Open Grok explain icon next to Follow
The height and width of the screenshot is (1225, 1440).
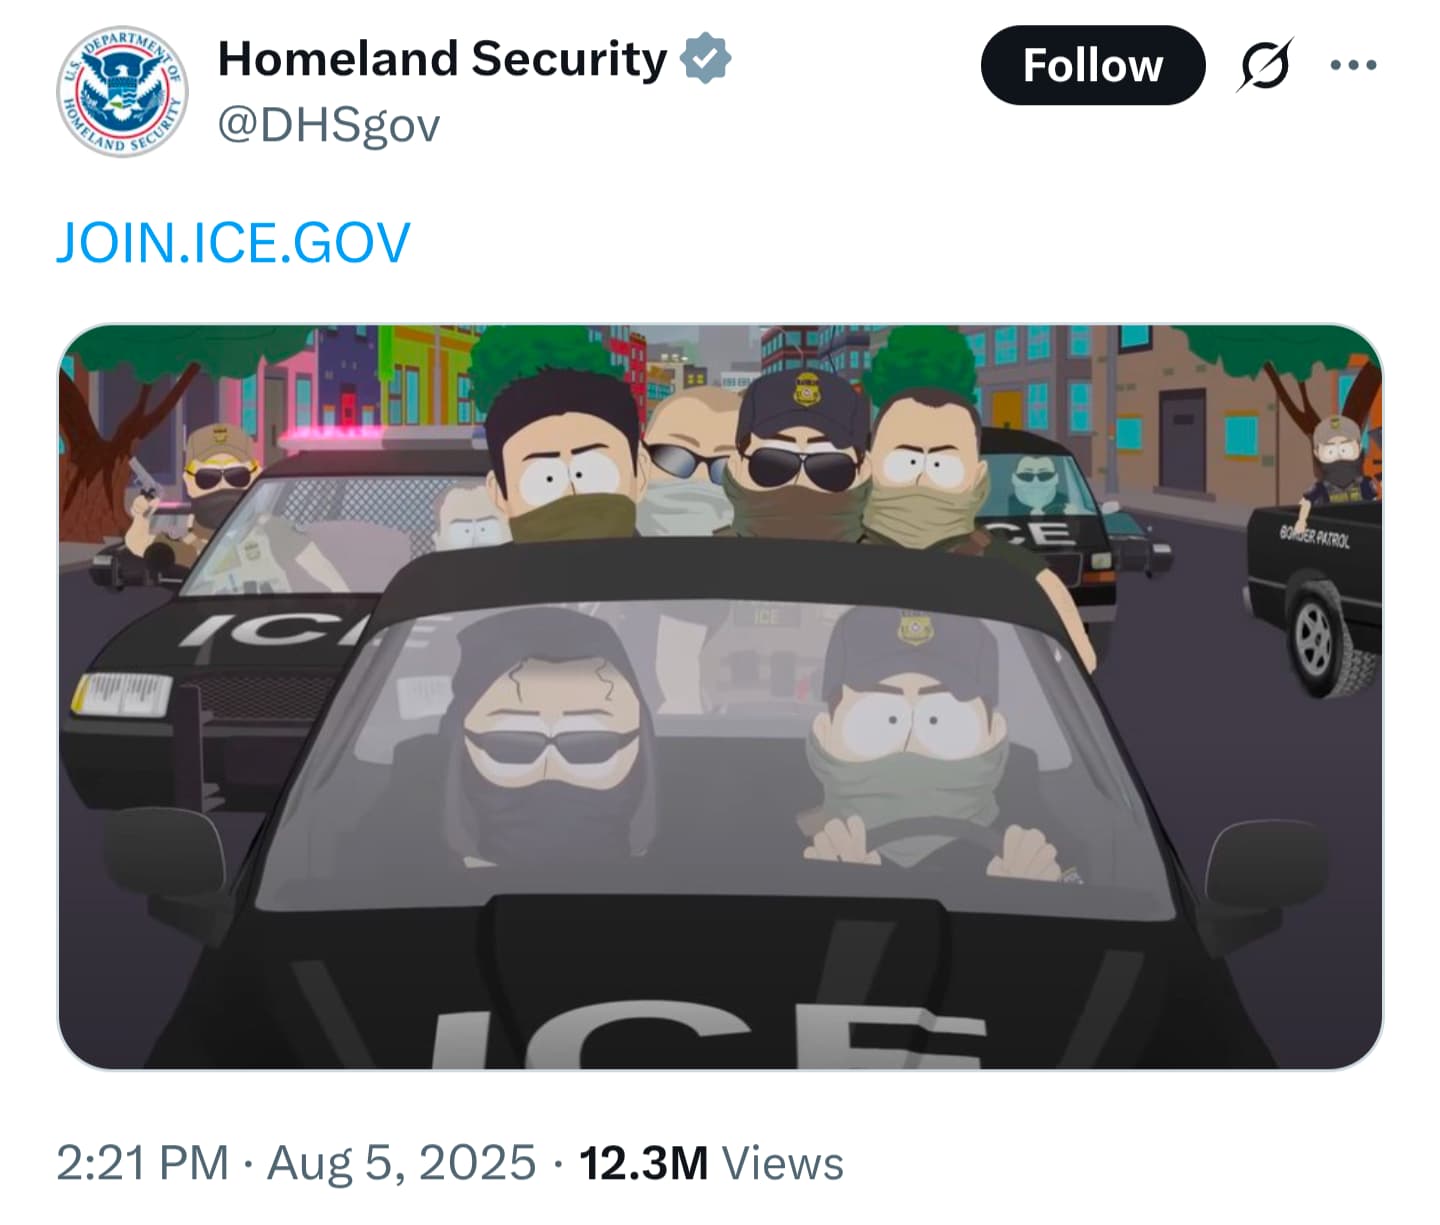tap(1265, 66)
